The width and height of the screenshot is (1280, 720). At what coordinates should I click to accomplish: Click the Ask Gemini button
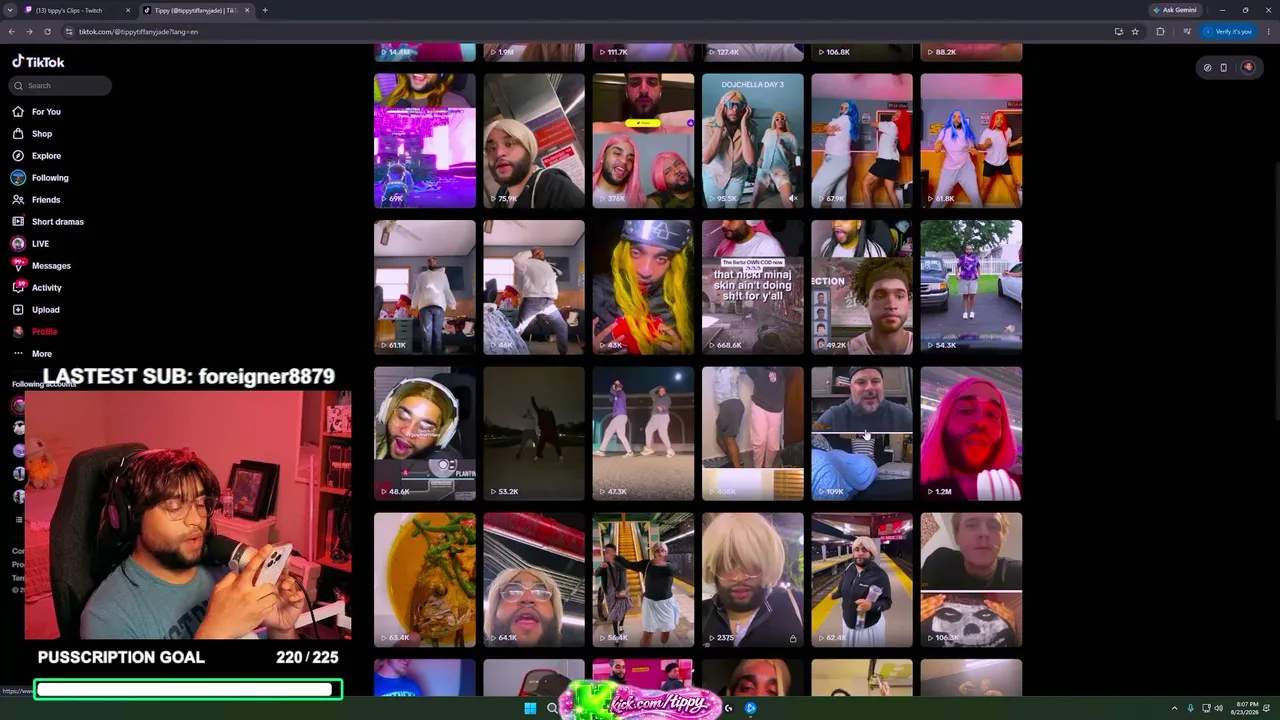pyautogui.click(x=1175, y=10)
